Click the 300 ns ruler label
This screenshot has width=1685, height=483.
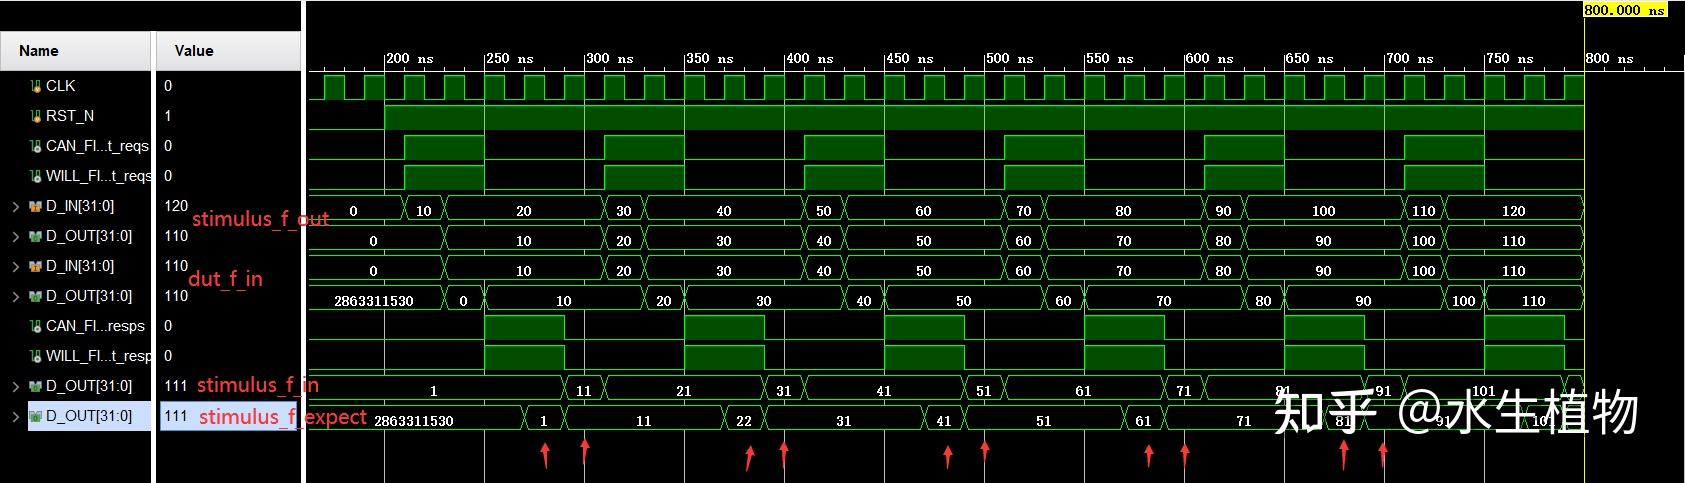pyautogui.click(x=610, y=58)
